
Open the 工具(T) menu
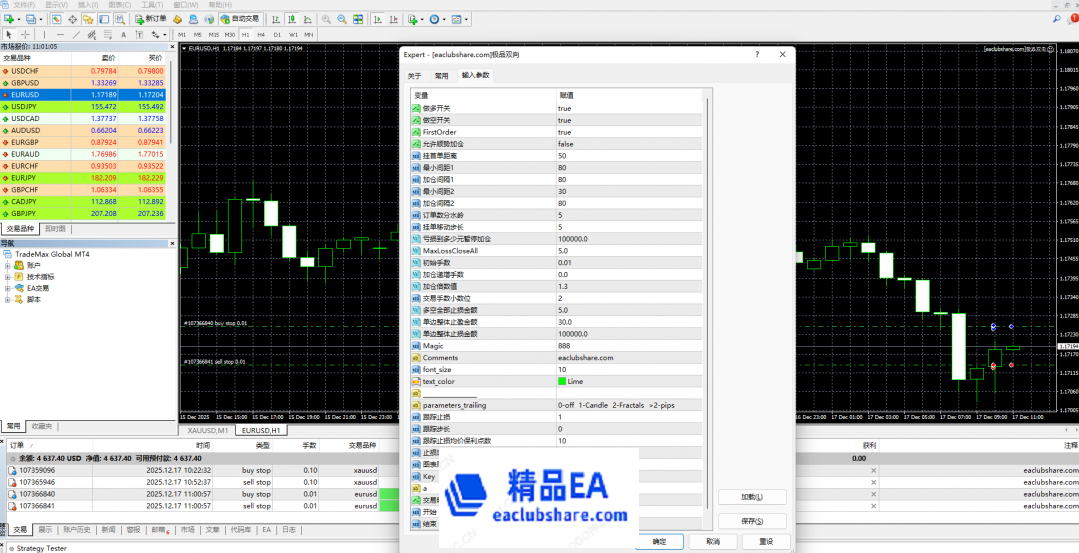(x=152, y=5)
